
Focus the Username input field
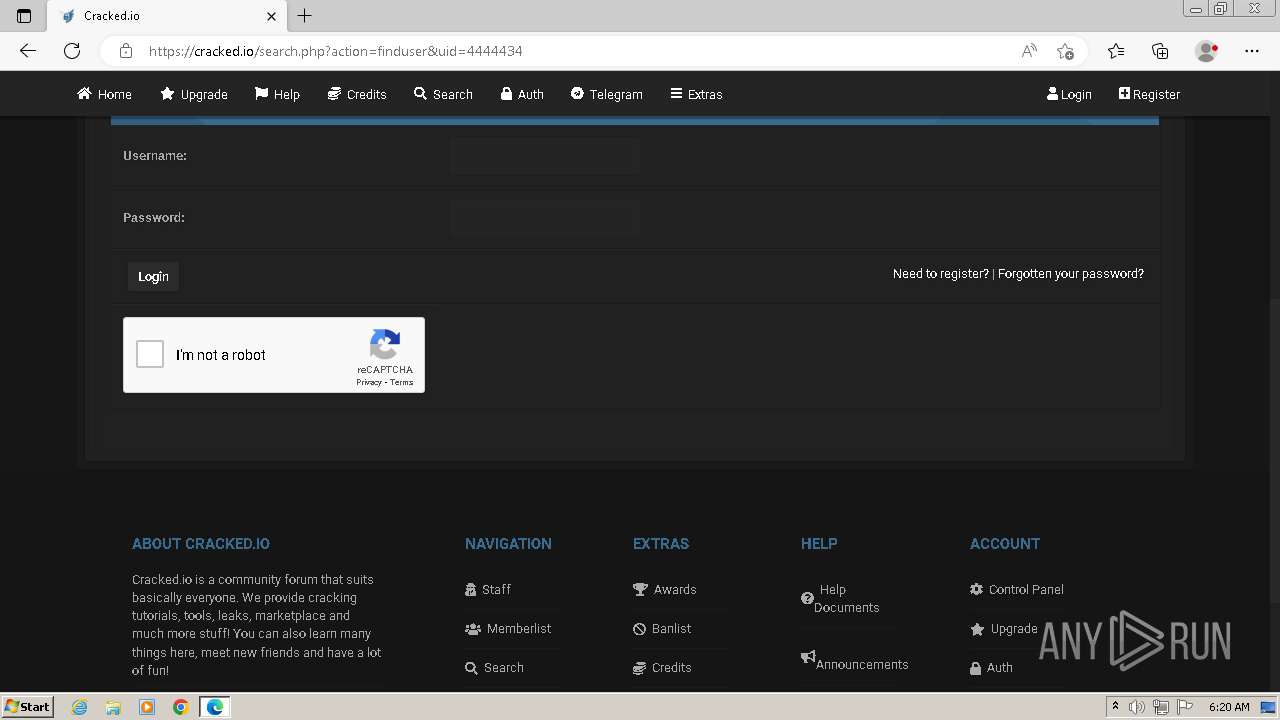tap(544, 156)
